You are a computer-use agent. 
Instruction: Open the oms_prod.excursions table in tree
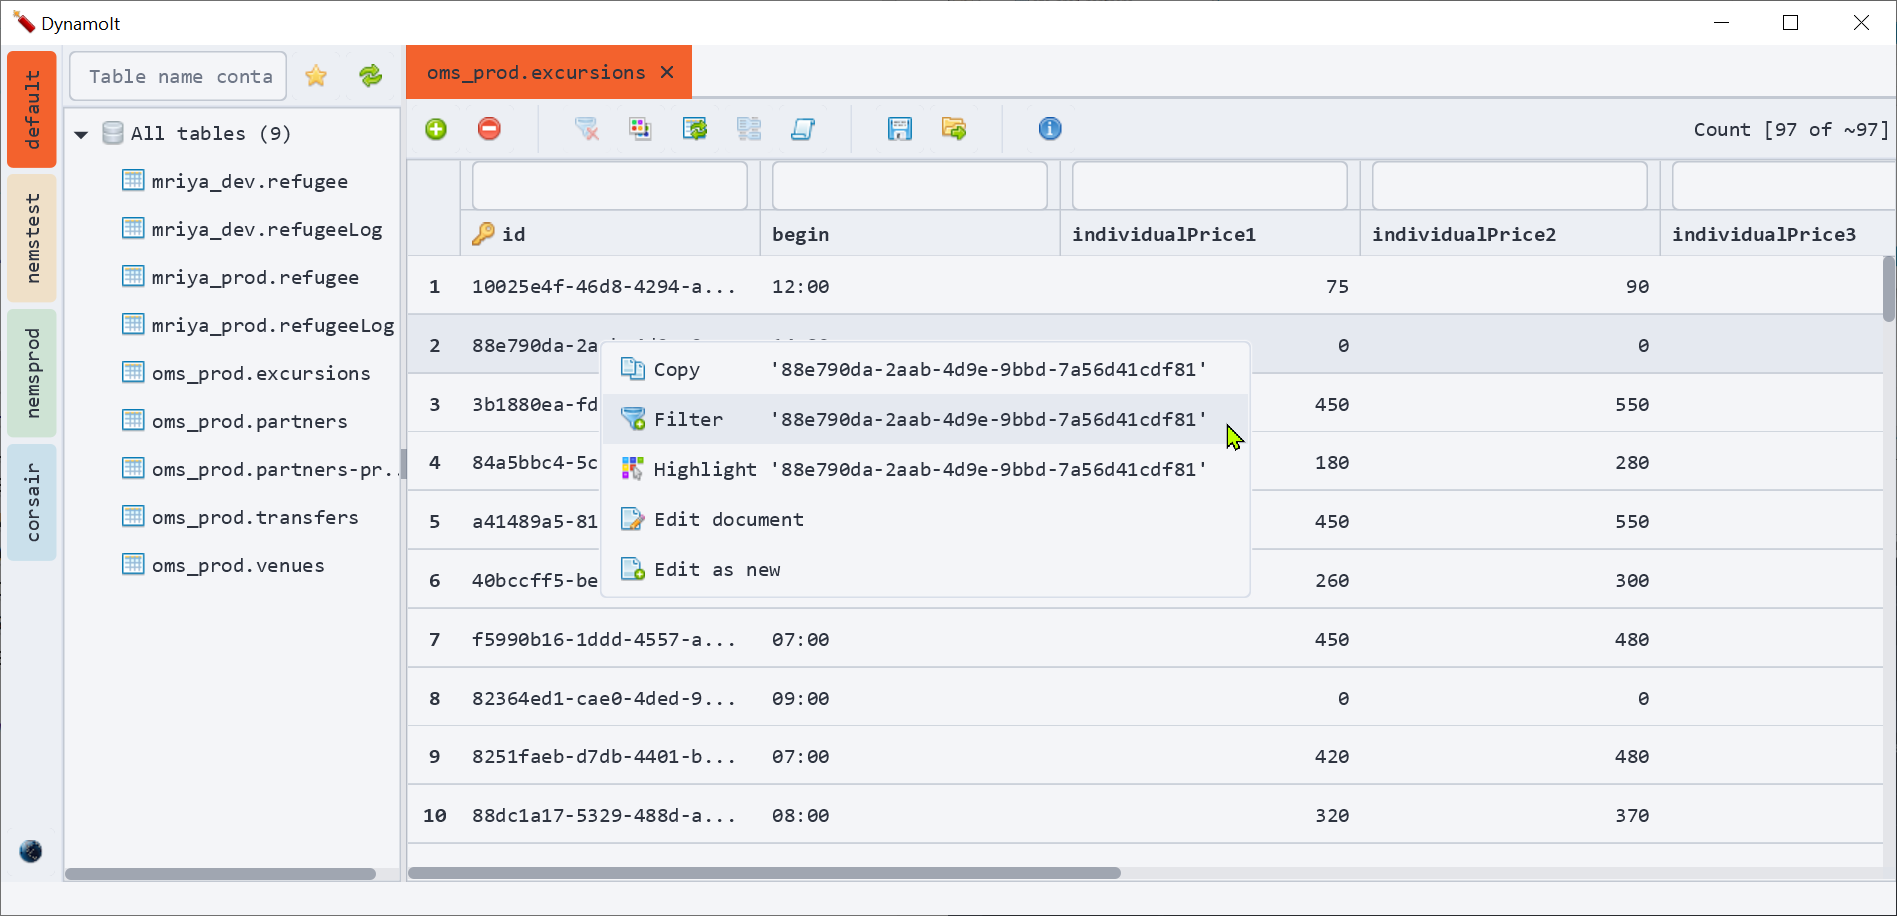pyautogui.click(x=261, y=373)
